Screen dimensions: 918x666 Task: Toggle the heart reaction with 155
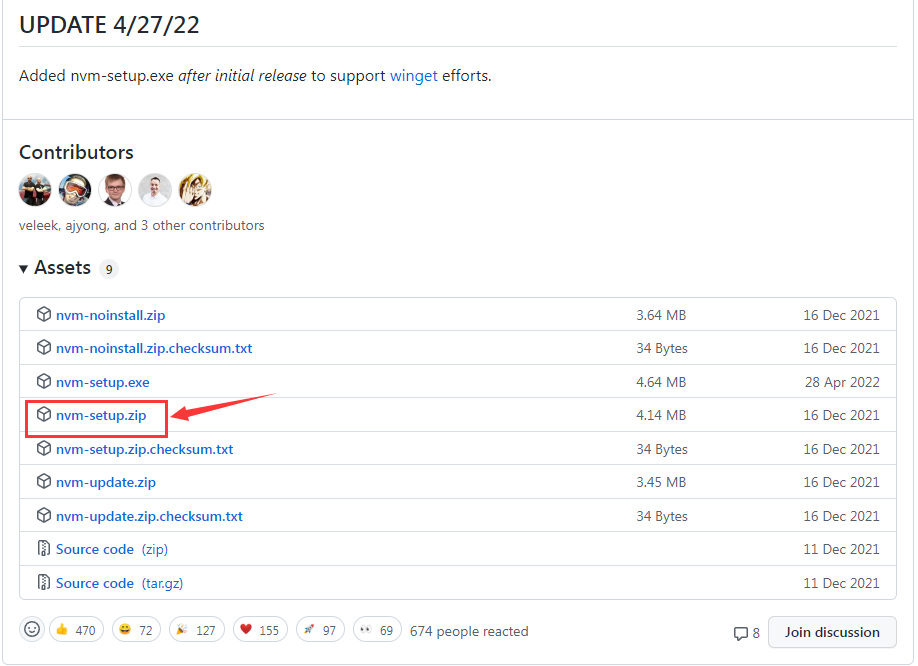click(x=261, y=630)
